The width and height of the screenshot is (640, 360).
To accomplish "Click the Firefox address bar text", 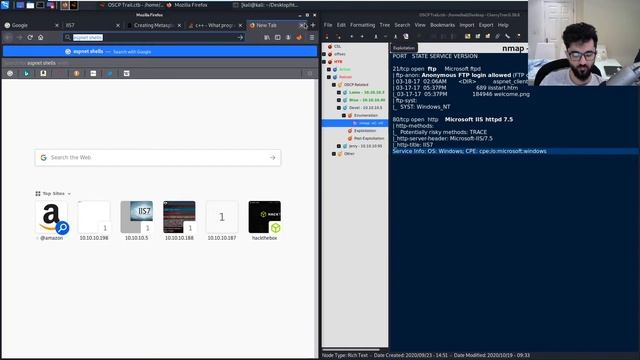I will coord(88,37).
